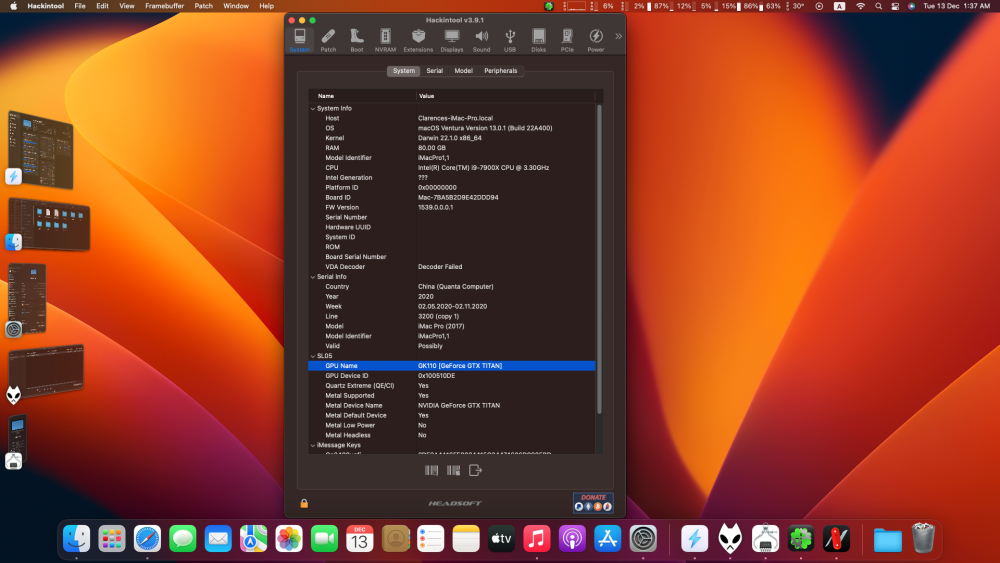The width and height of the screenshot is (1000, 563).
Task: Click the export arrow icon below the table
Action: click(x=475, y=471)
